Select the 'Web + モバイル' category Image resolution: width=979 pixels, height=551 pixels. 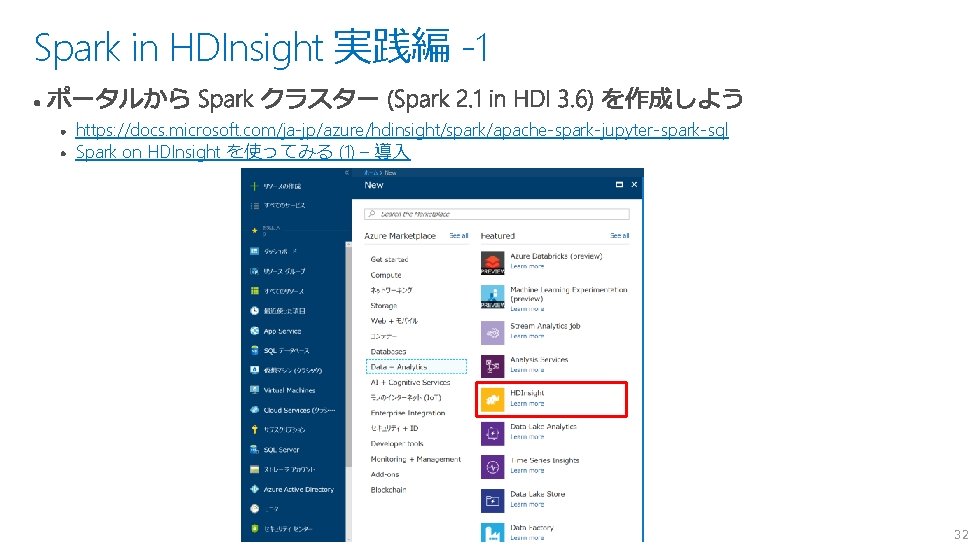tap(394, 321)
